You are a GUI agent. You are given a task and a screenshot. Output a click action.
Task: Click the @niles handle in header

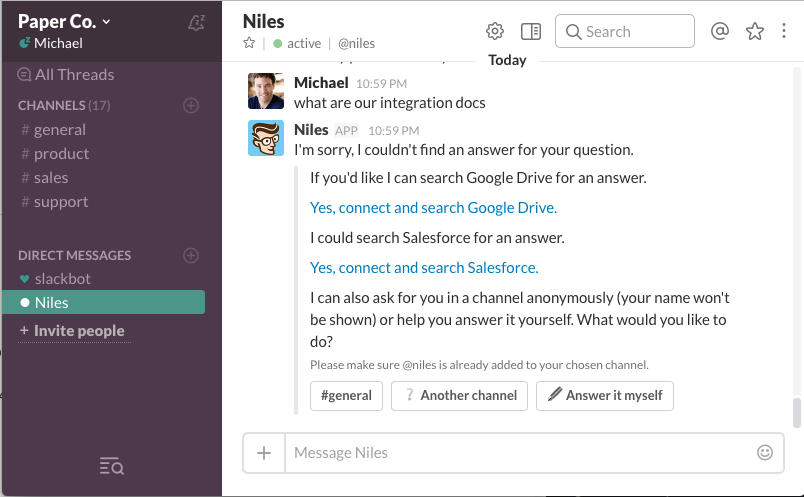(356, 44)
